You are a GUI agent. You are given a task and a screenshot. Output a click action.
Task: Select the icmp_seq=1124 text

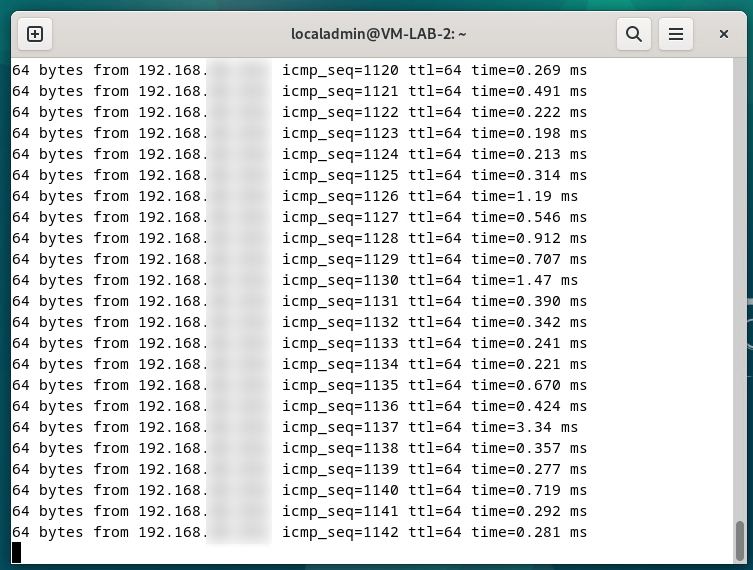coord(340,155)
